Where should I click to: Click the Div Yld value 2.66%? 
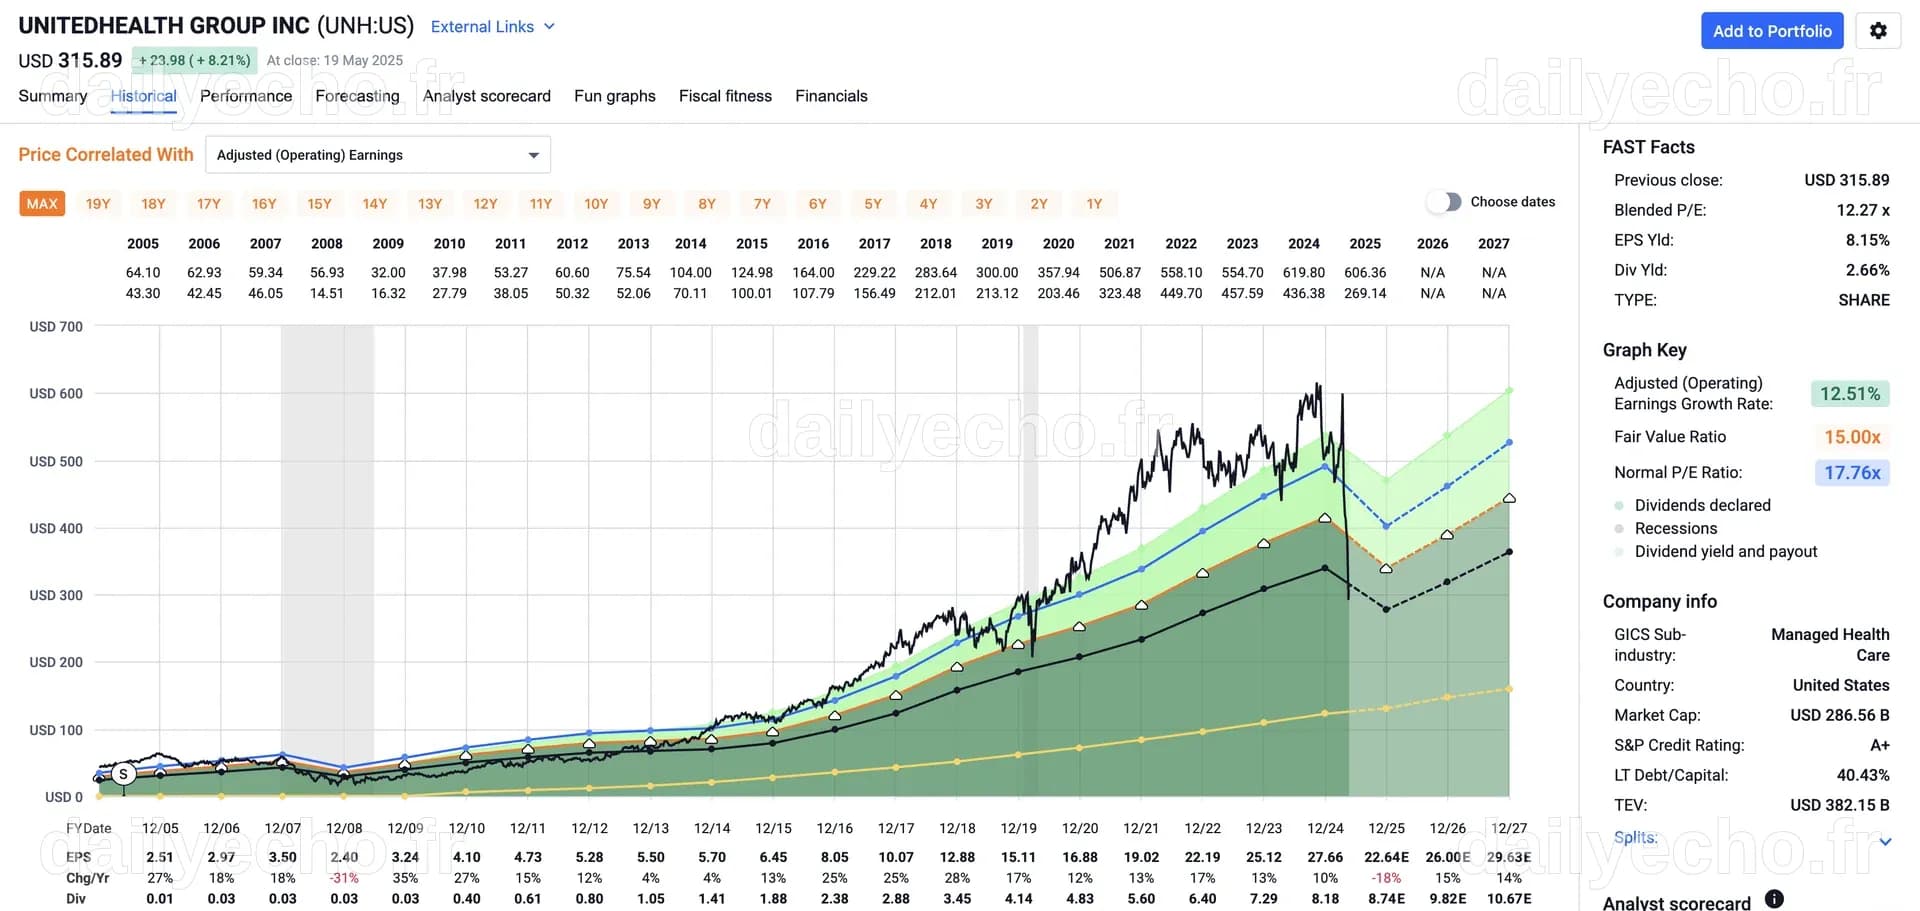click(x=1867, y=270)
